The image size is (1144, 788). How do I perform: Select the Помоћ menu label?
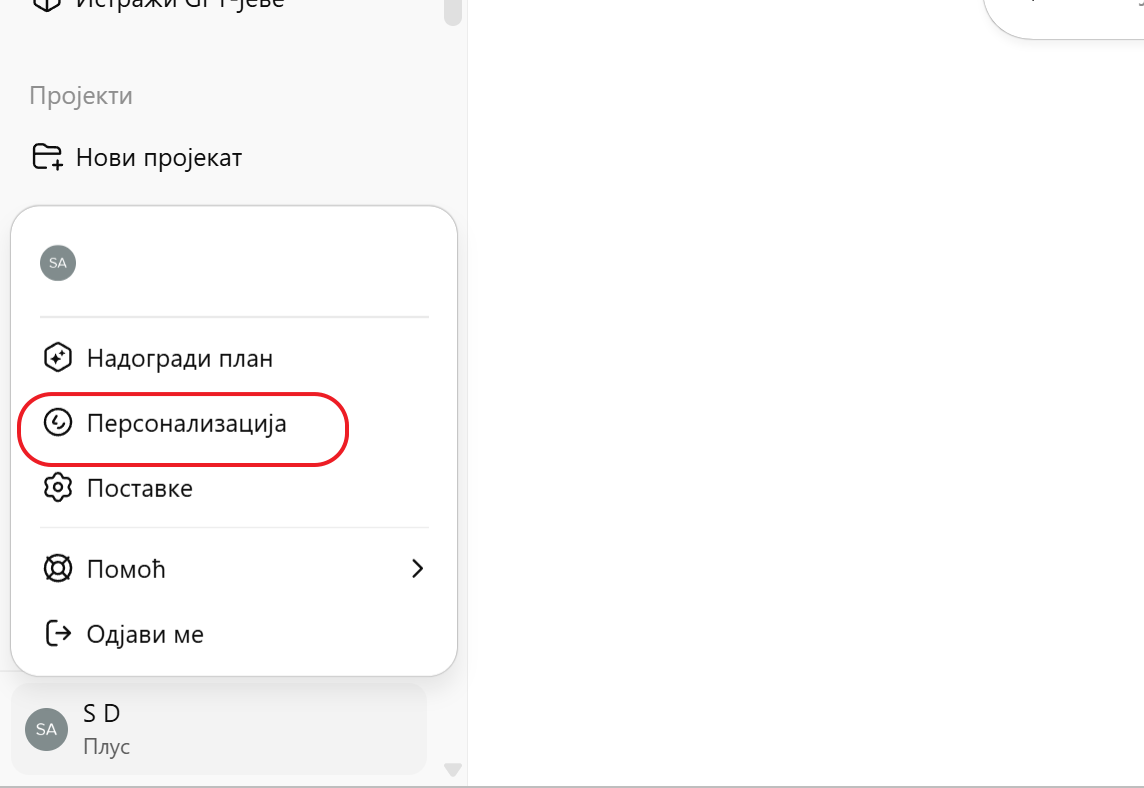(x=126, y=569)
